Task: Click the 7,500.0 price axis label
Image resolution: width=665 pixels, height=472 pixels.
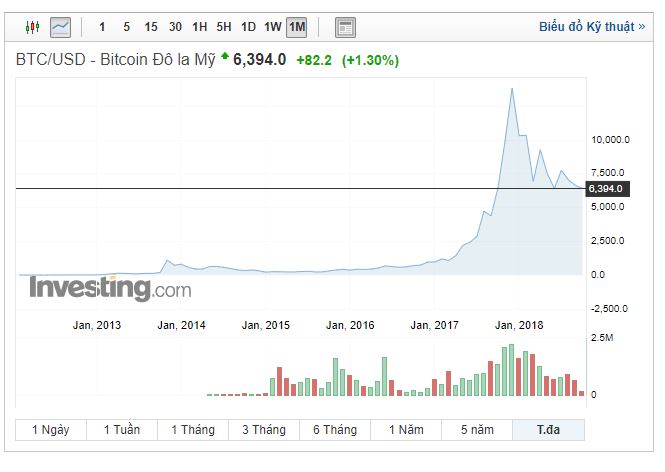Action: 607,173
